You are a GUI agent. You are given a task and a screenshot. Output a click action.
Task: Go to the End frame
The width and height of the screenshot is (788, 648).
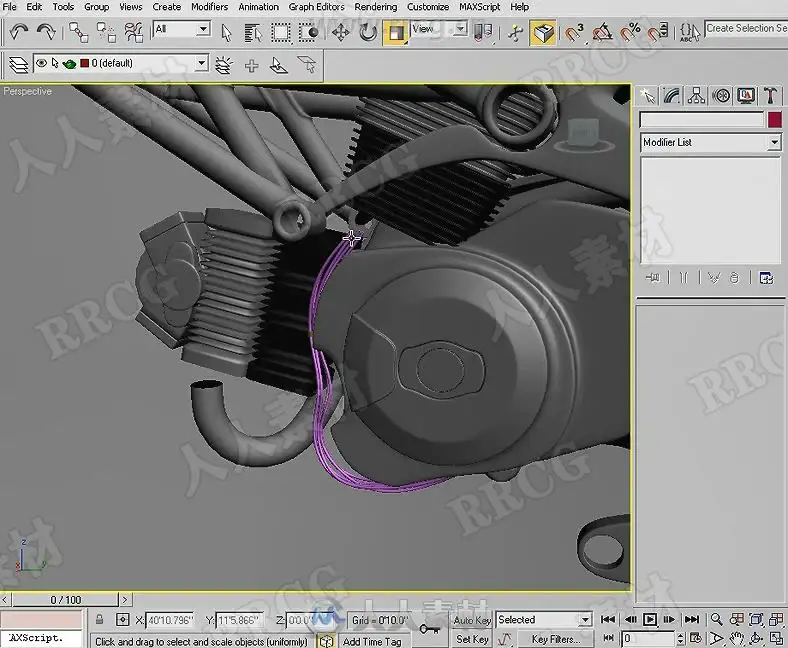692,619
